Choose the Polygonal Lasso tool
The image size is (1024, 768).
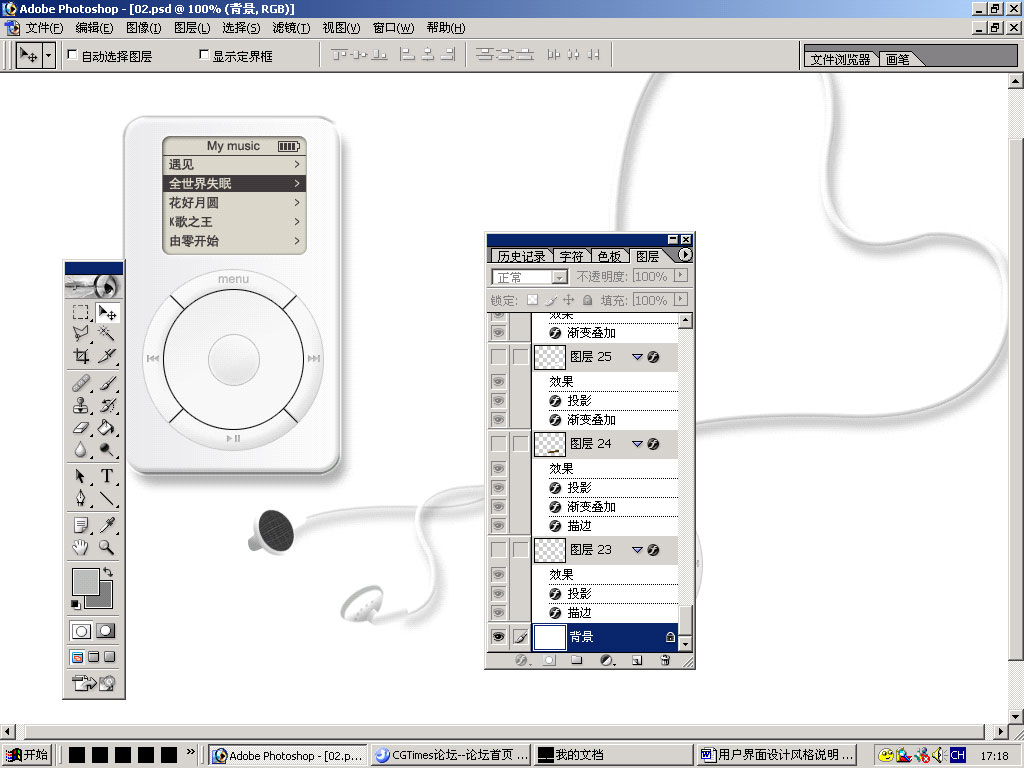[x=81, y=334]
